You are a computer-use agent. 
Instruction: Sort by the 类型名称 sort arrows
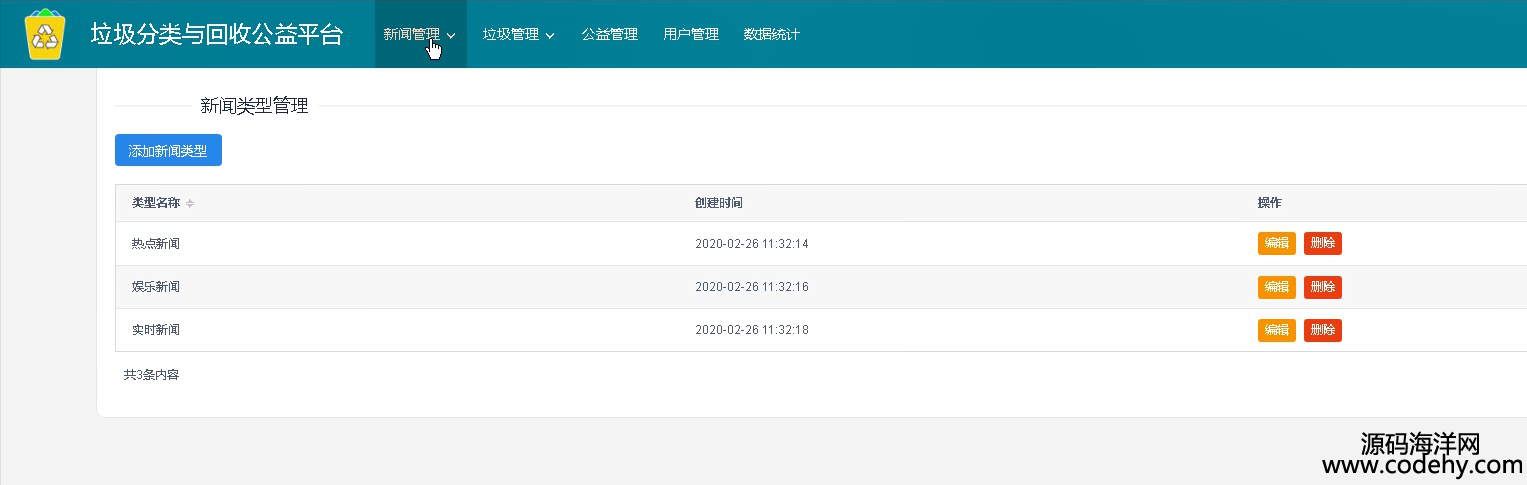[190, 203]
